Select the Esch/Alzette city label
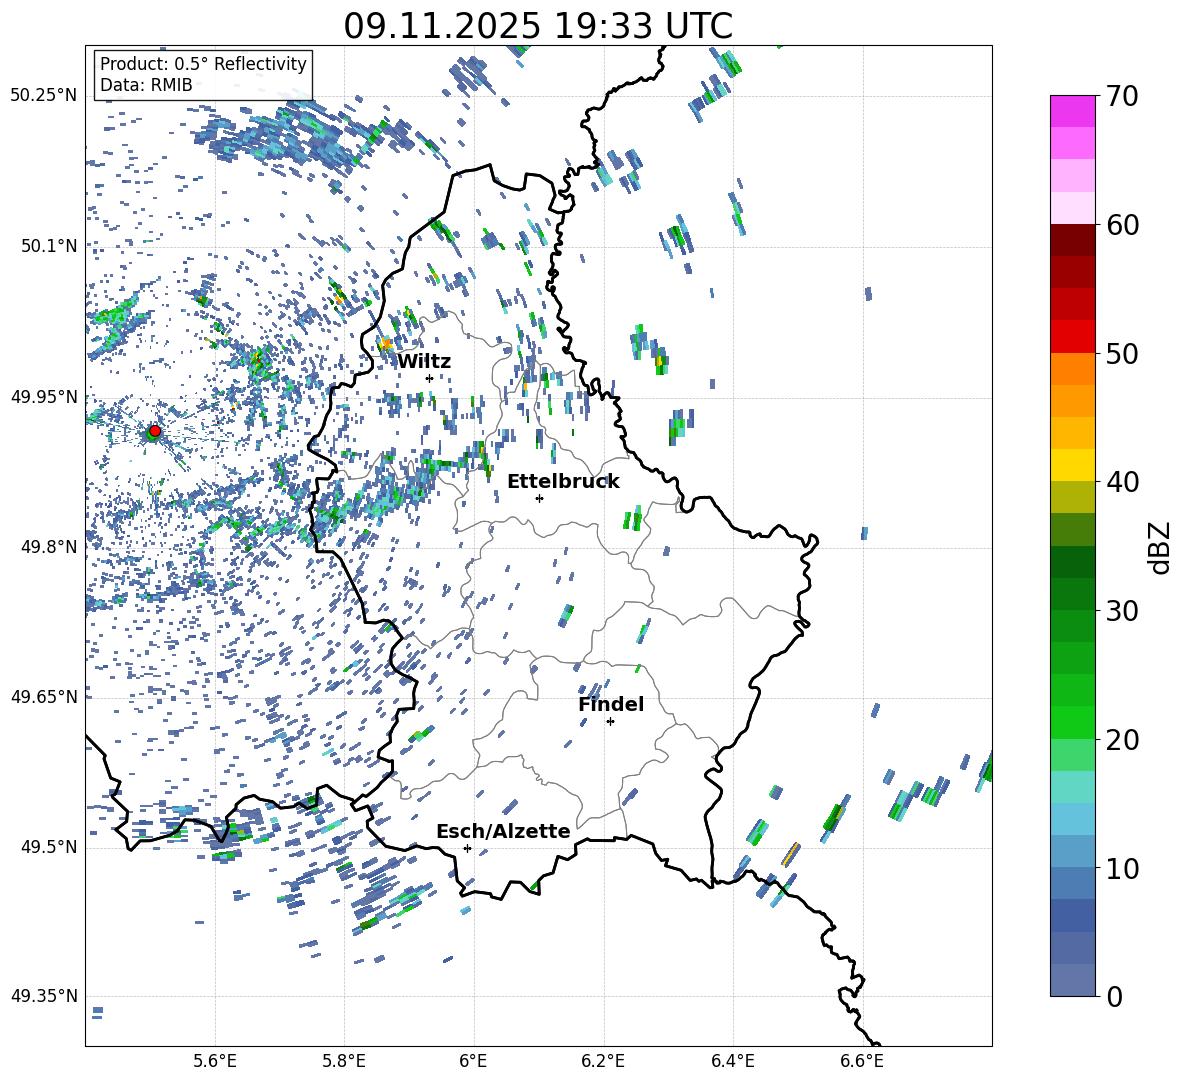 [x=502, y=831]
